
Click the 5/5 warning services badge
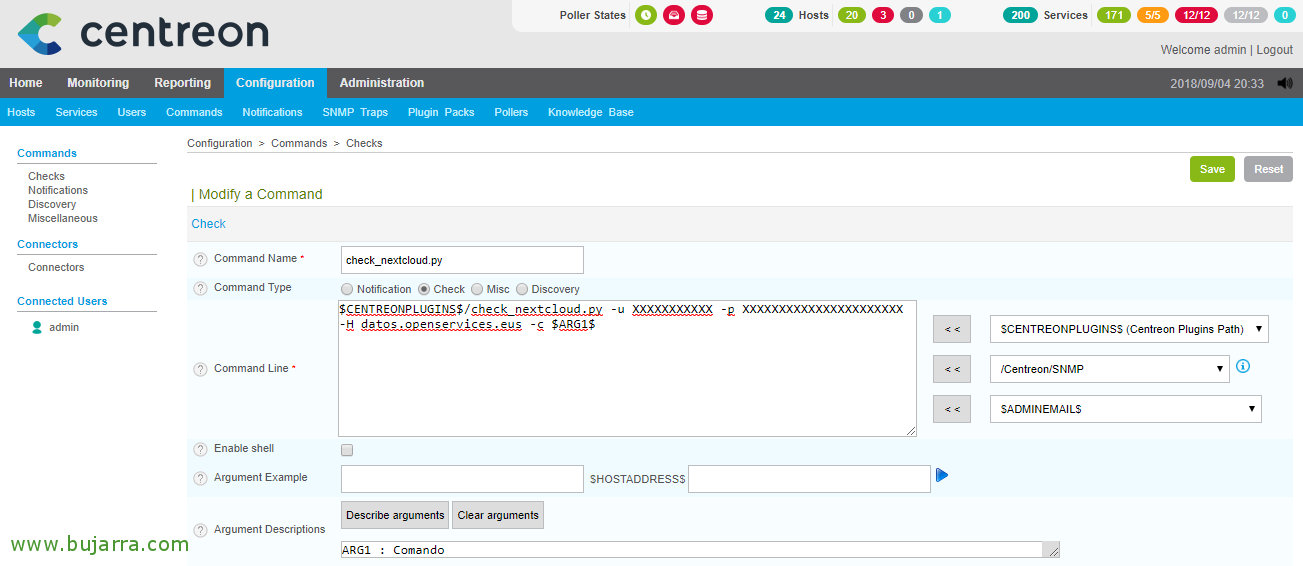point(1153,15)
